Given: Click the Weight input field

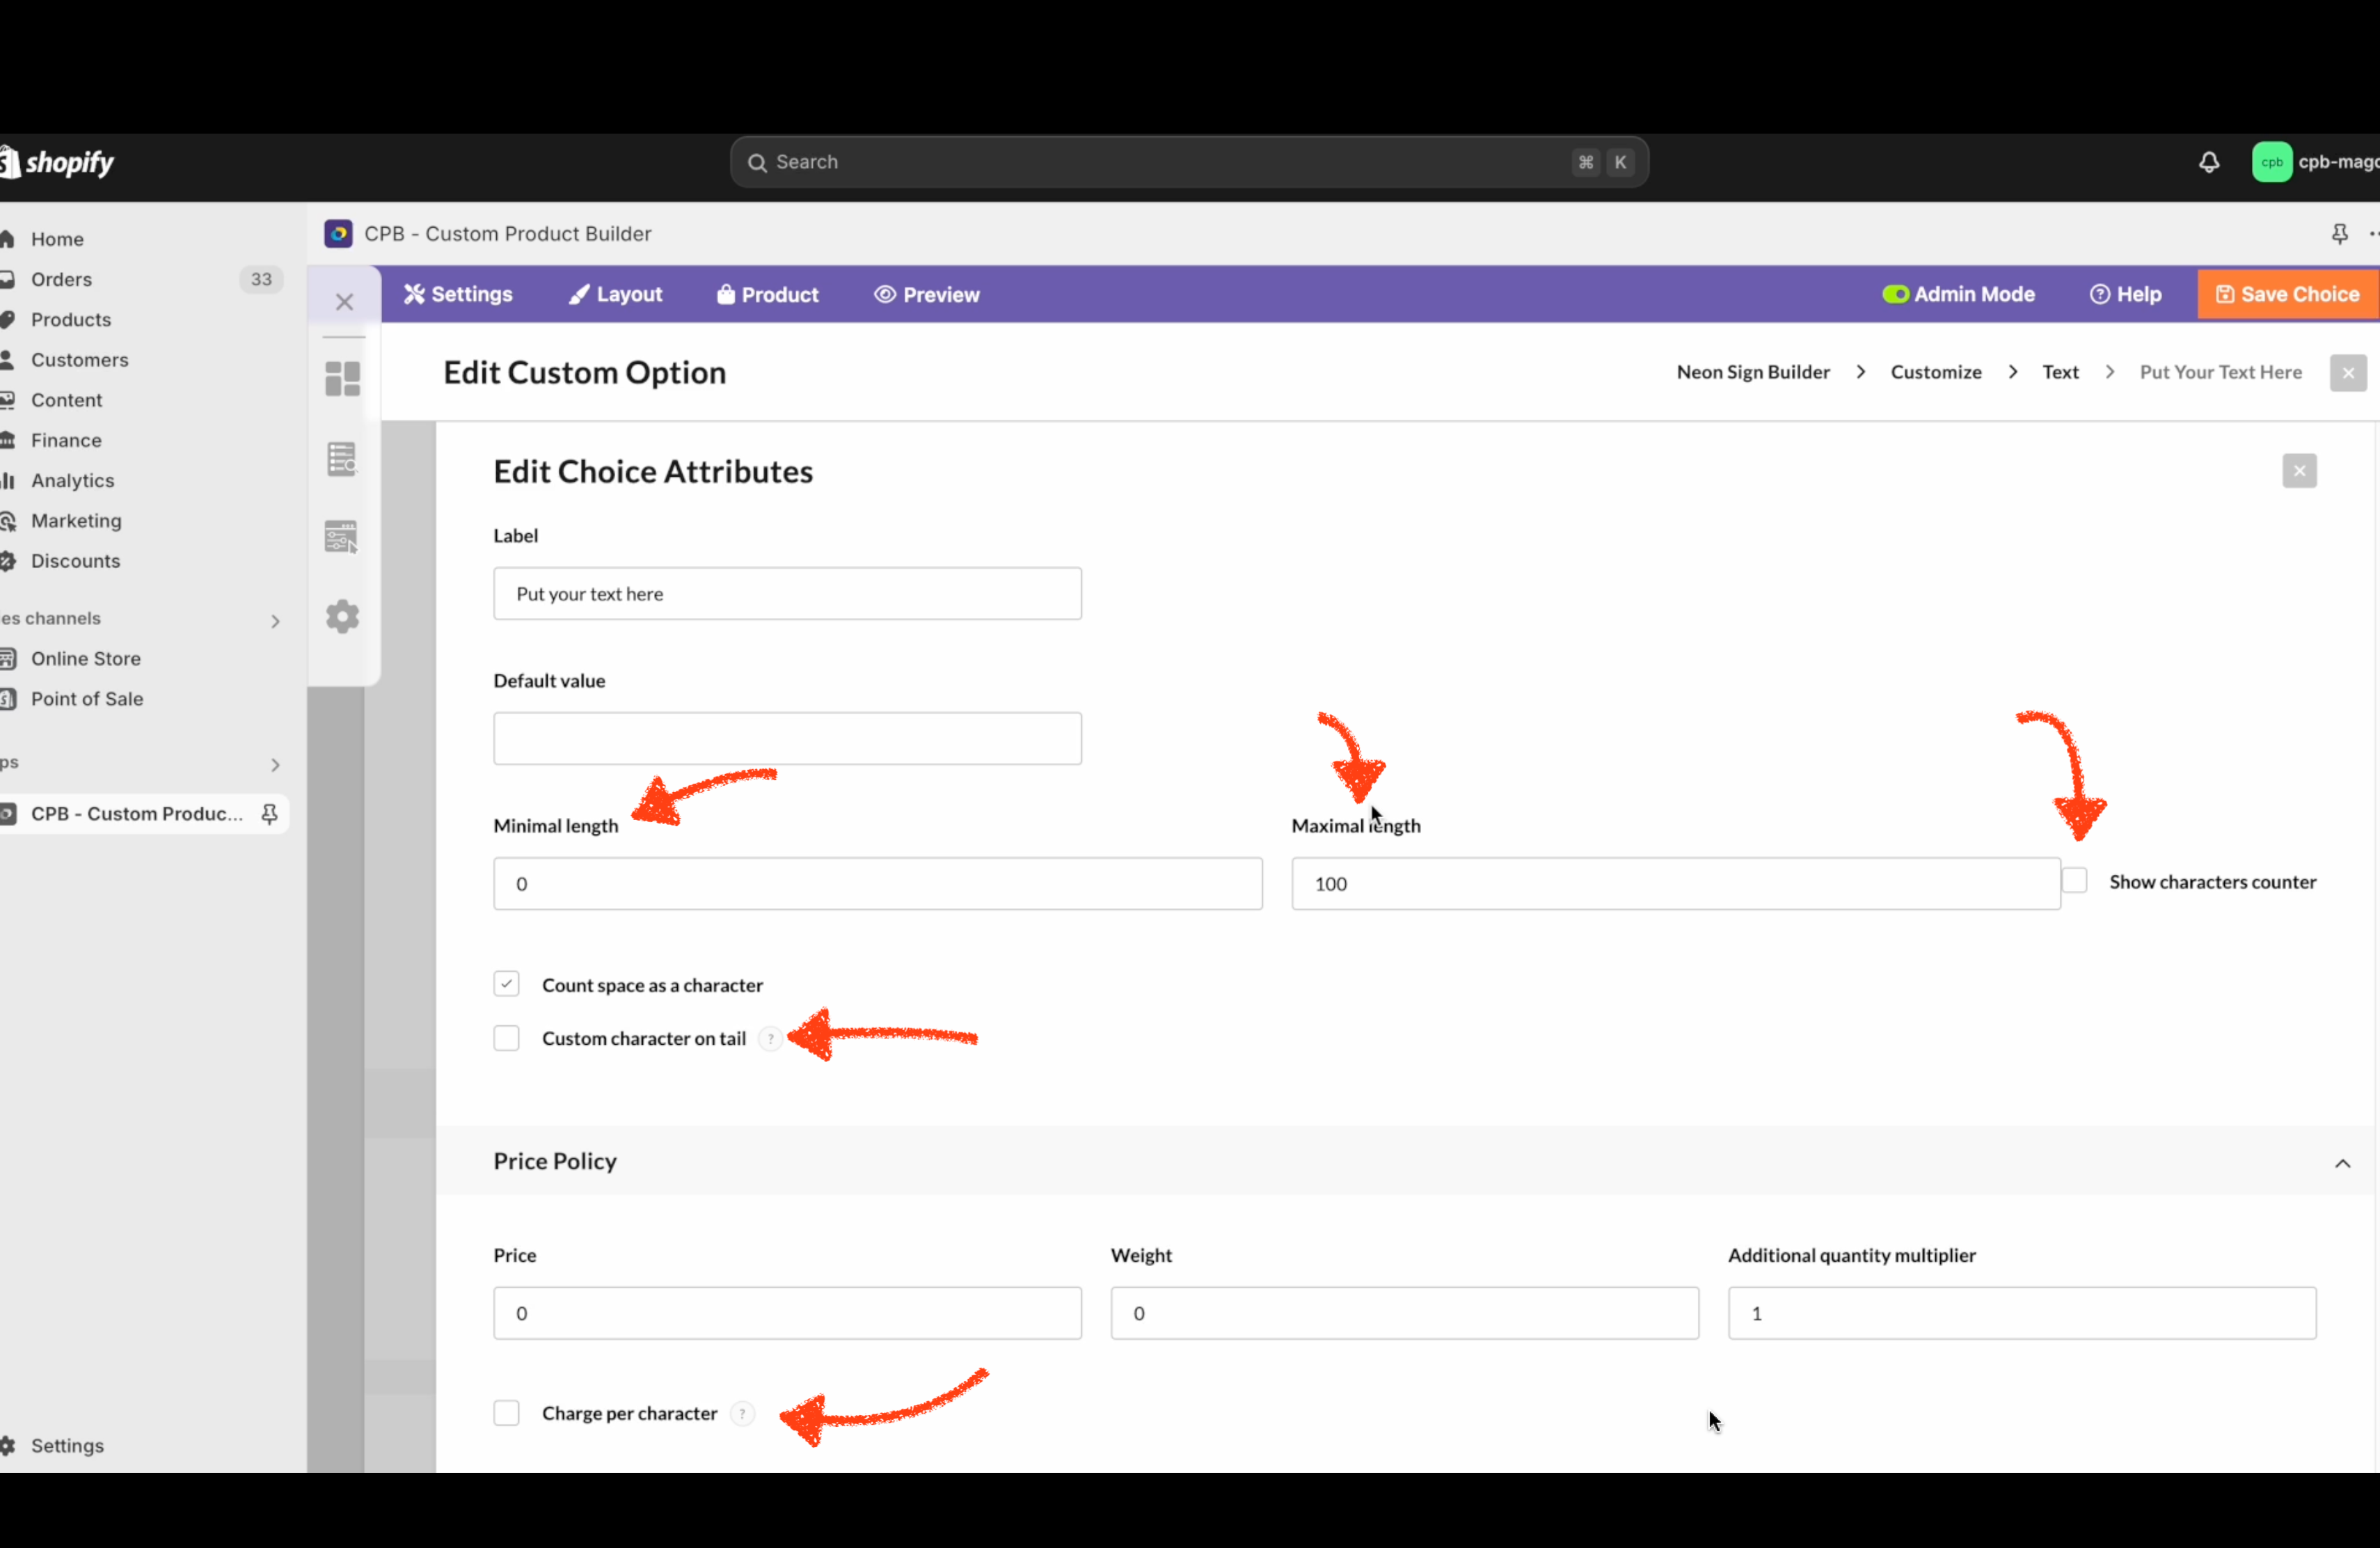Looking at the screenshot, I should click(1404, 1313).
